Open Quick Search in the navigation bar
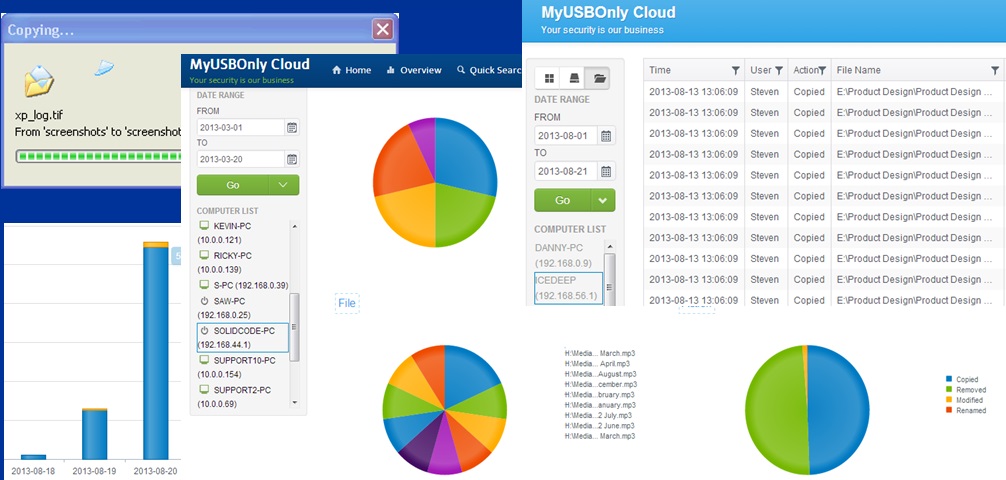 click(x=489, y=71)
